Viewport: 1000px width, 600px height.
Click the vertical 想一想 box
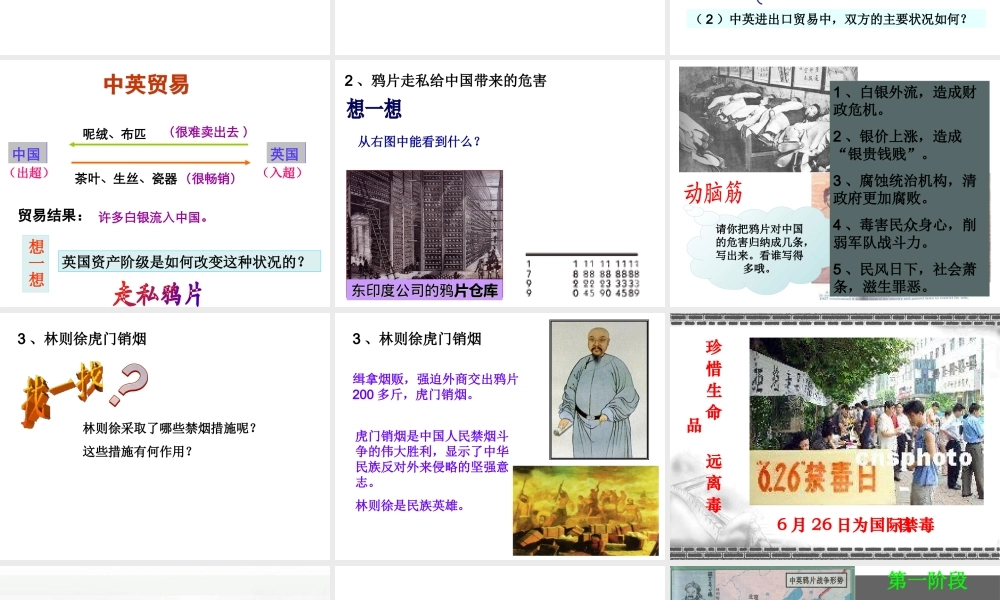click(x=36, y=263)
